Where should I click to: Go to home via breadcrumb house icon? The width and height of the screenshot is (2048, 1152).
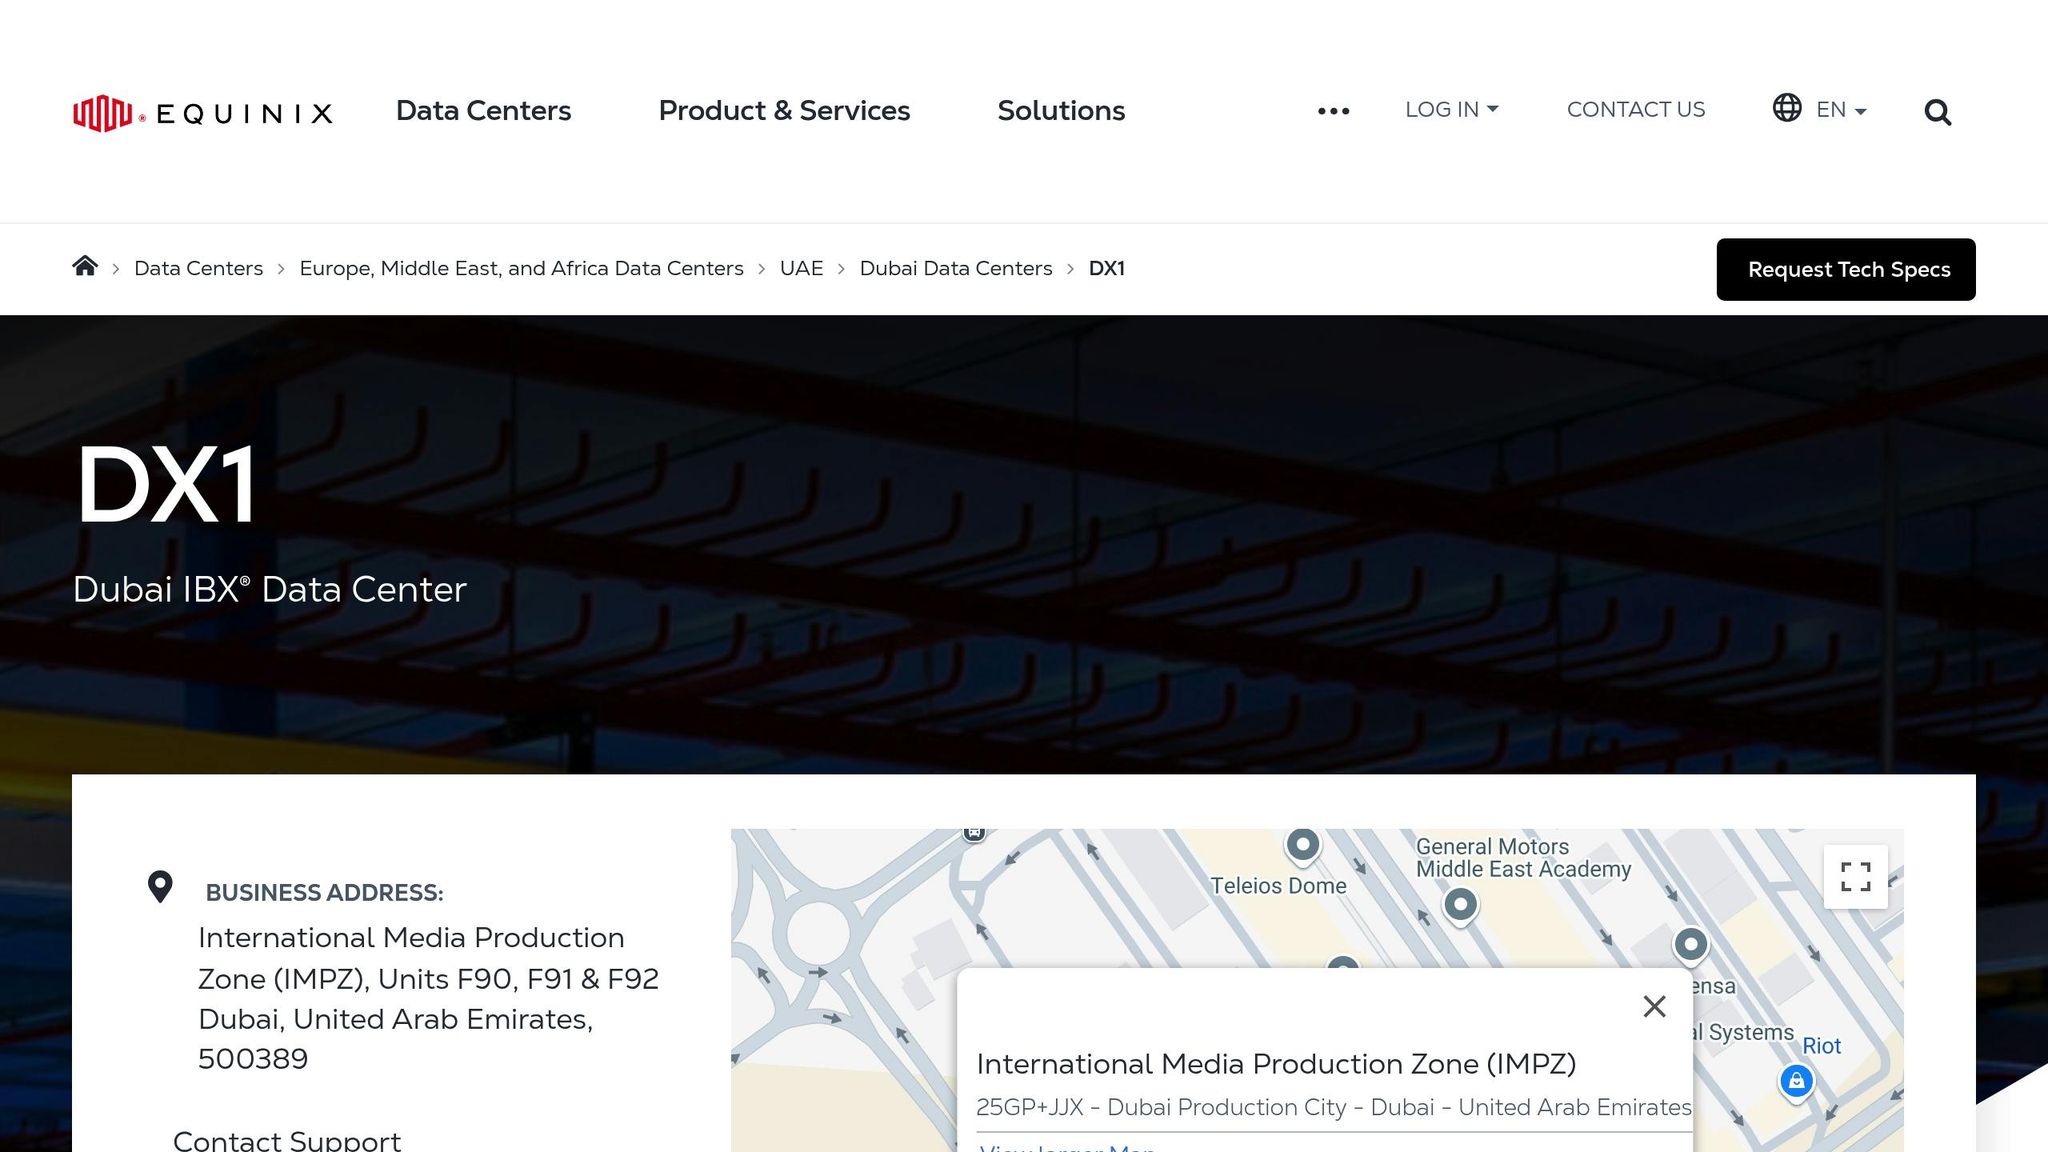tap(85, 266)
